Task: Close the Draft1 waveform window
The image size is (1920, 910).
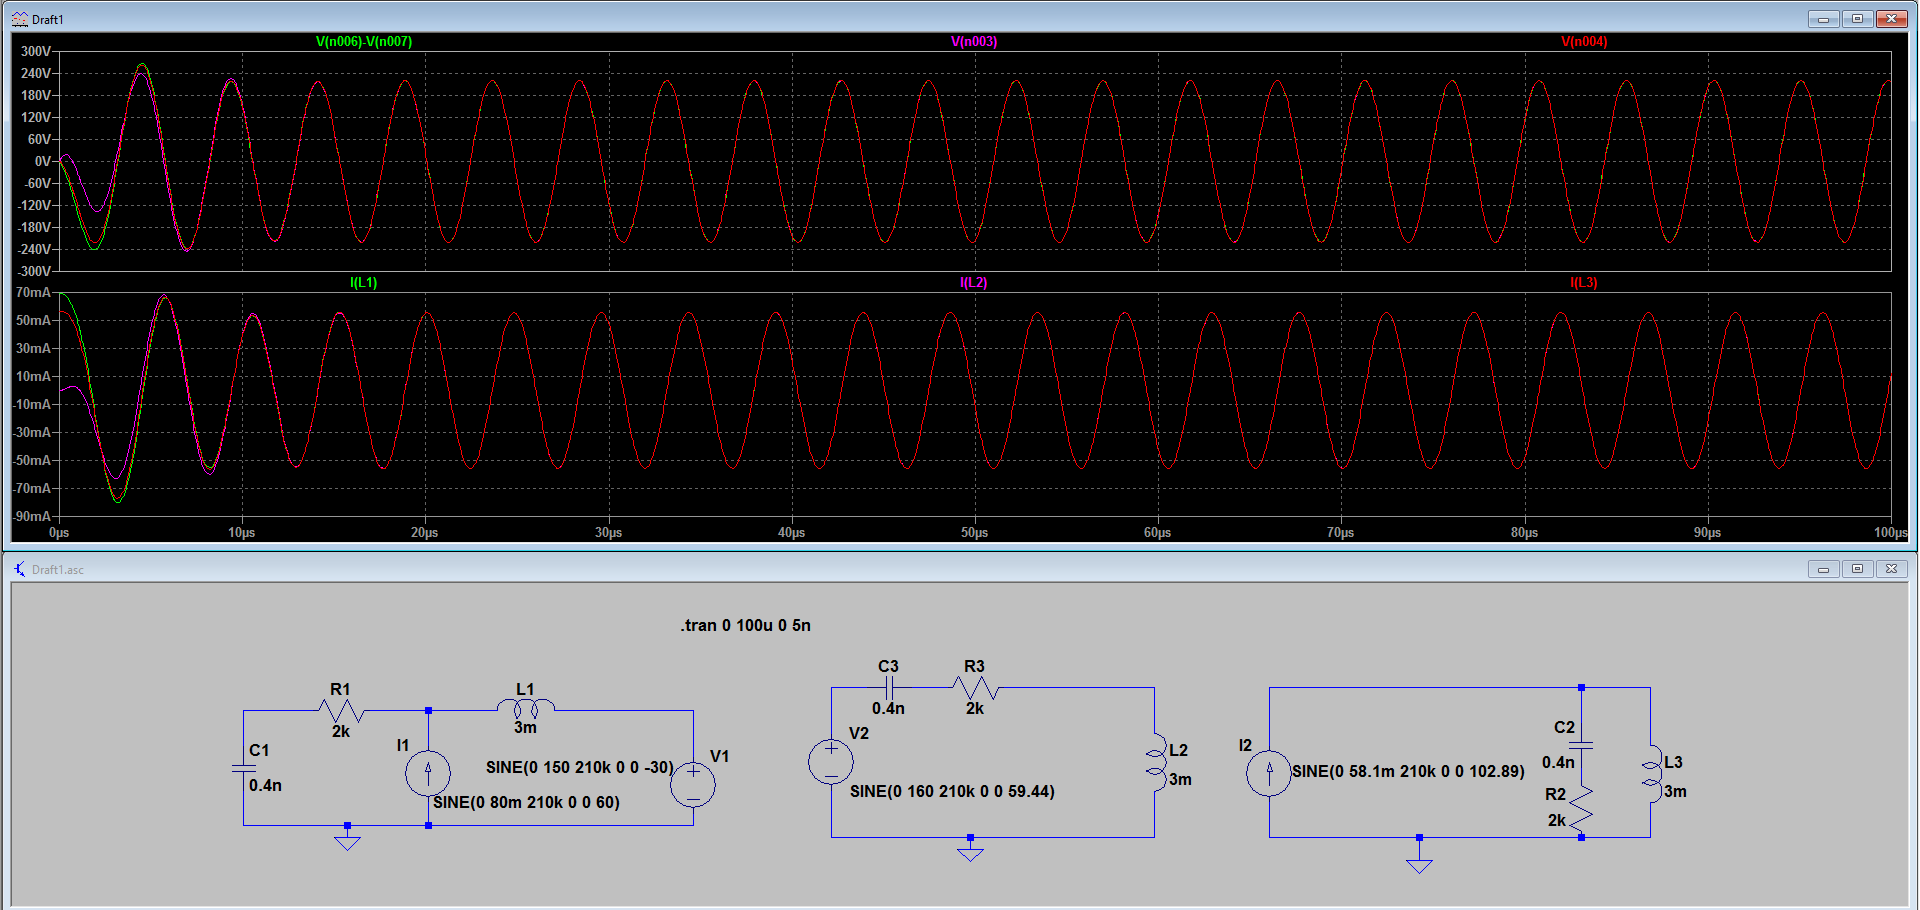Action: coord(1891,19)
